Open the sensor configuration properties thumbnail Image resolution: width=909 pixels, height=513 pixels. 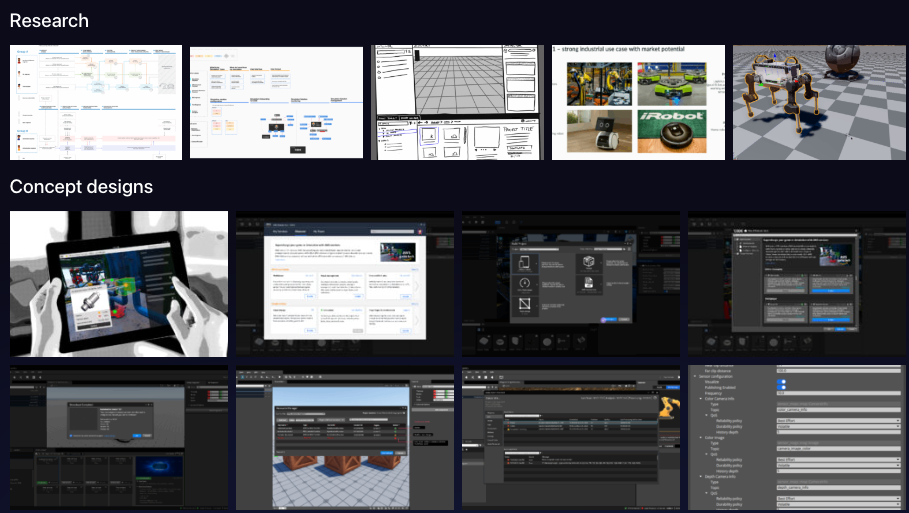[x=797, y=438]
